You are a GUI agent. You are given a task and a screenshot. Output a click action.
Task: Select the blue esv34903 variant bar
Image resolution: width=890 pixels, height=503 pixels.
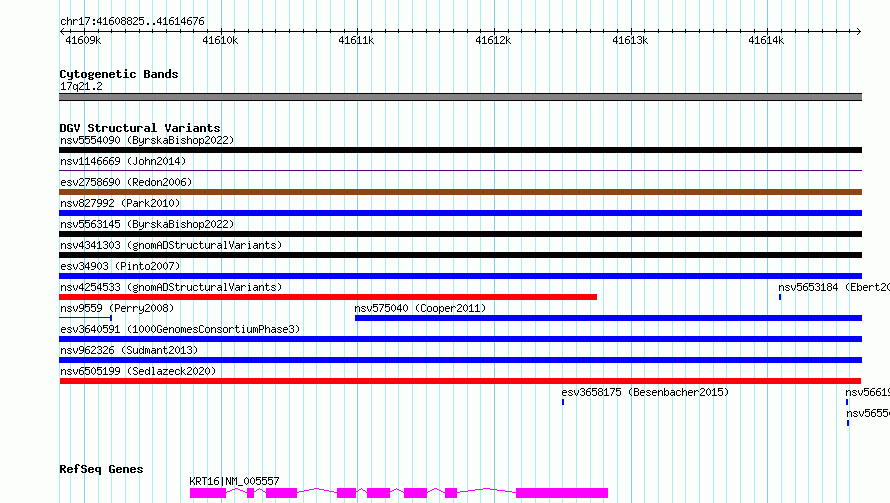460,276
